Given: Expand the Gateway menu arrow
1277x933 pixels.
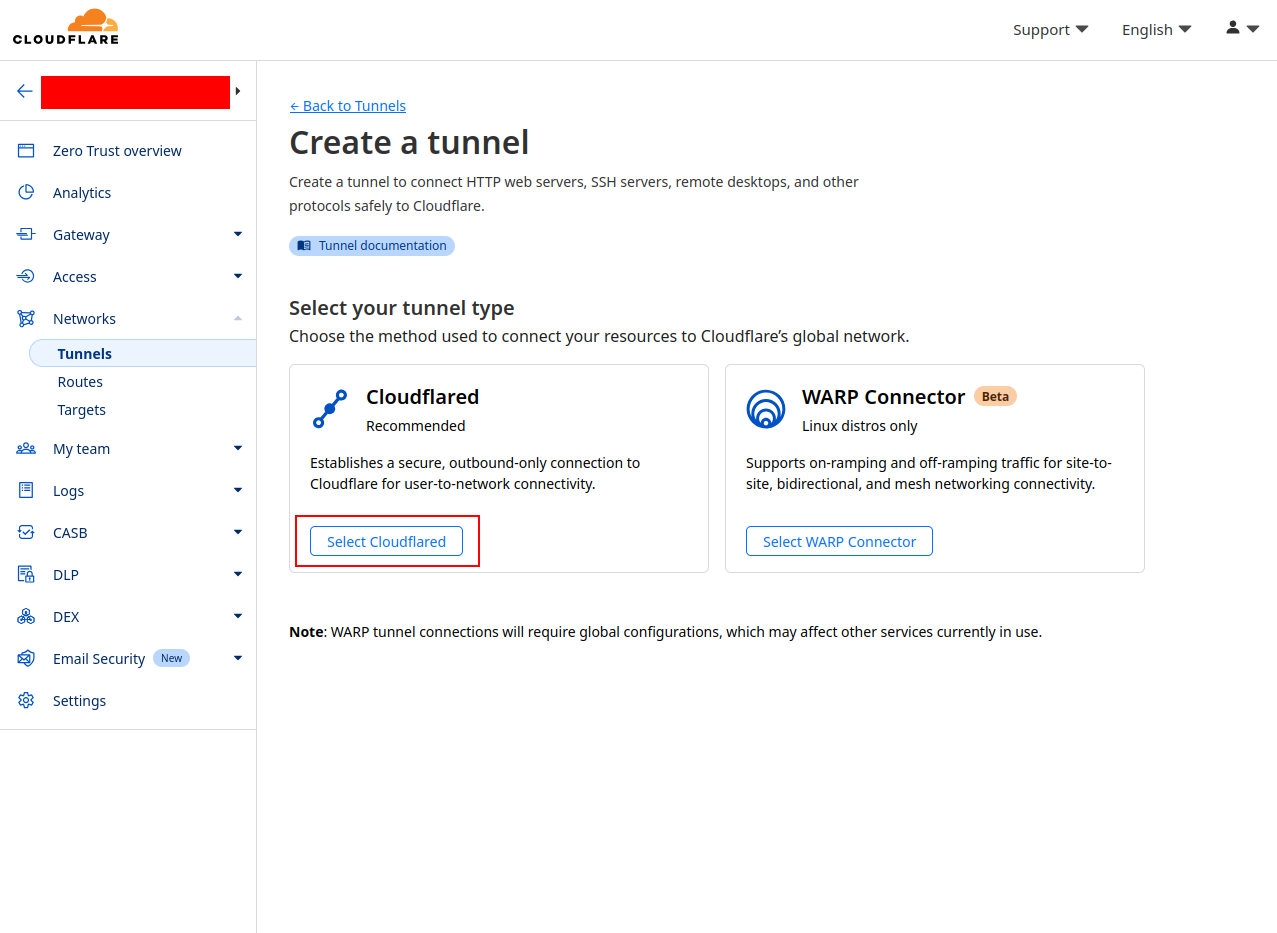Looking at the screenshot, I should click(x=238, y=234).
